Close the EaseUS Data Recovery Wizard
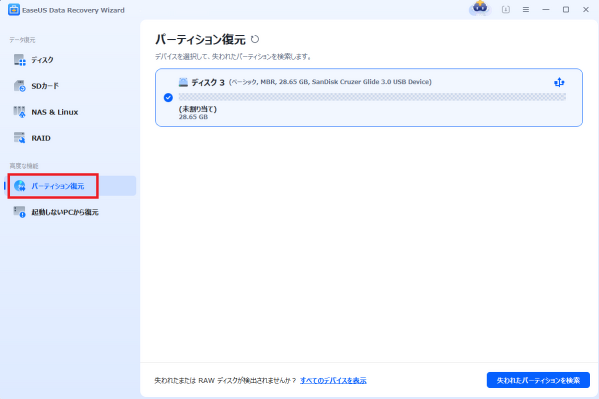 click(x=586, y=10)
